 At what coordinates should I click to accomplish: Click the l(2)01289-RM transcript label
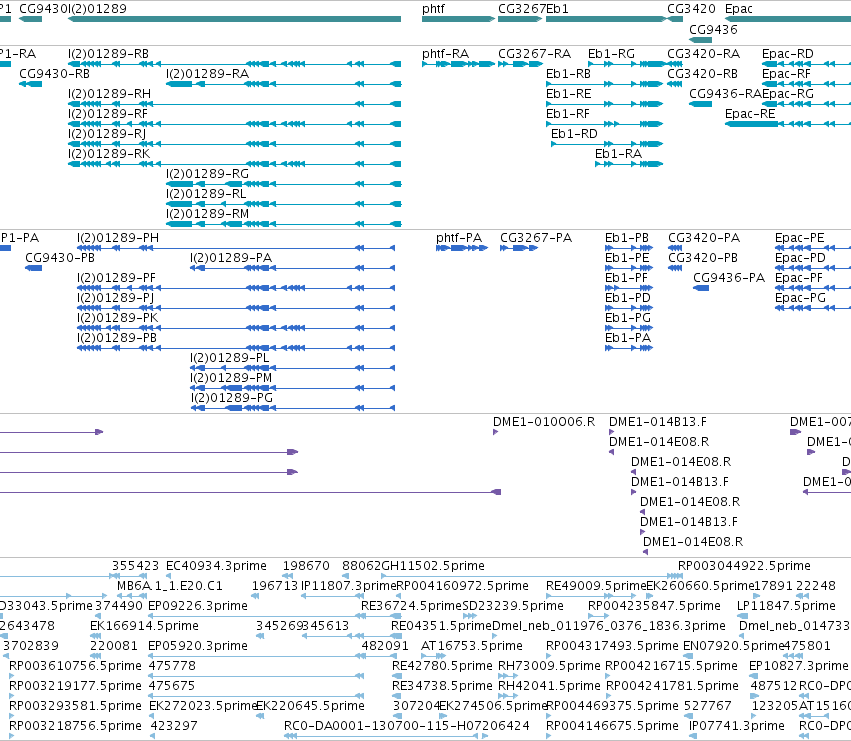click(207, 214)
